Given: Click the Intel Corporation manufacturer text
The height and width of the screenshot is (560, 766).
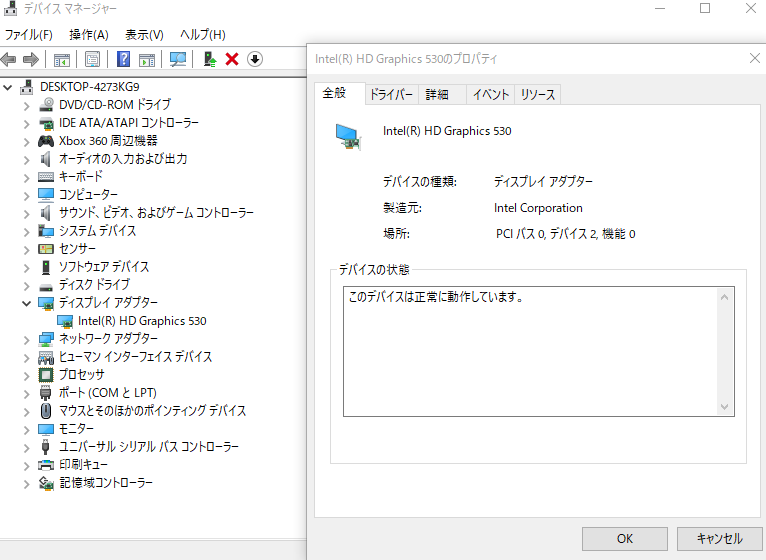Looking at the screenshot, I should 538,208.
